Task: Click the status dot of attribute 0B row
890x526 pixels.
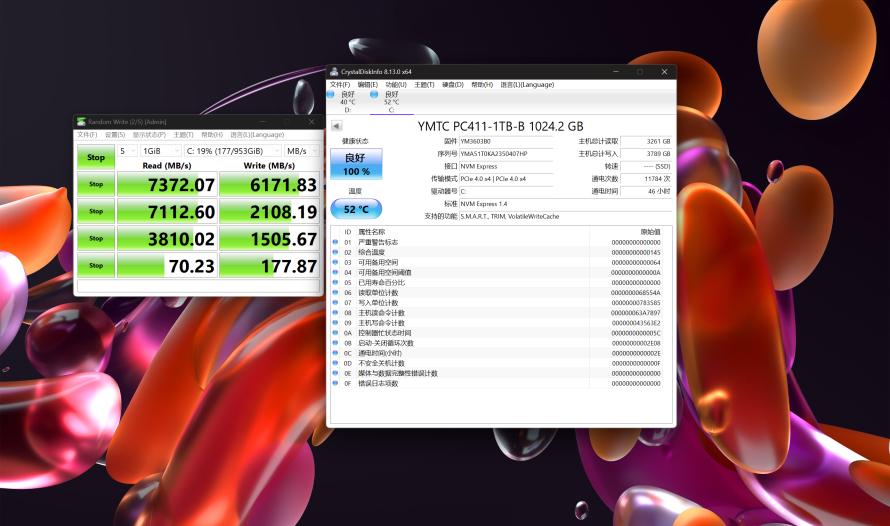Action: point(335,343)
